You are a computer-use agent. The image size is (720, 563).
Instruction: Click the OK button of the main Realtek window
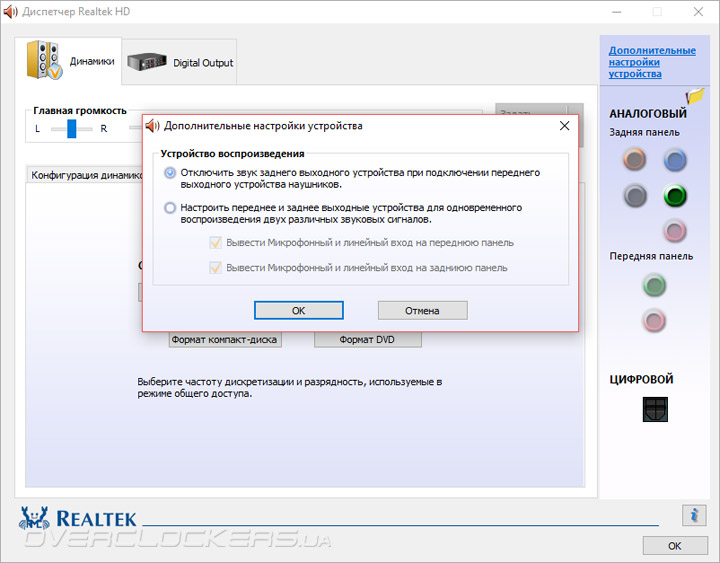(675, 546)
